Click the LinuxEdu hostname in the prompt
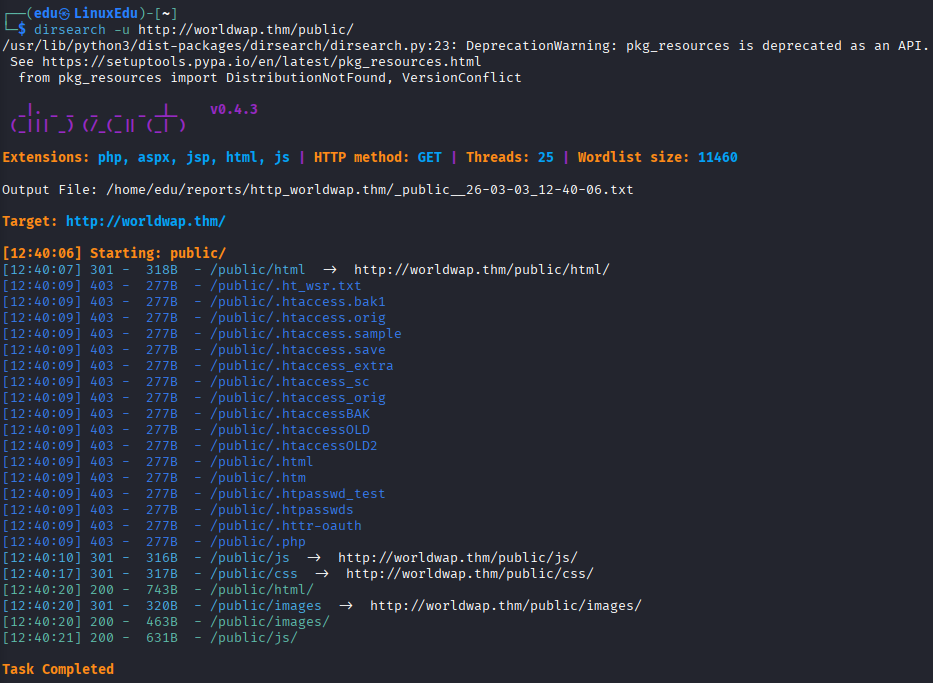The width and height of the screenshot is (933, 683). [x=105, y=13]
